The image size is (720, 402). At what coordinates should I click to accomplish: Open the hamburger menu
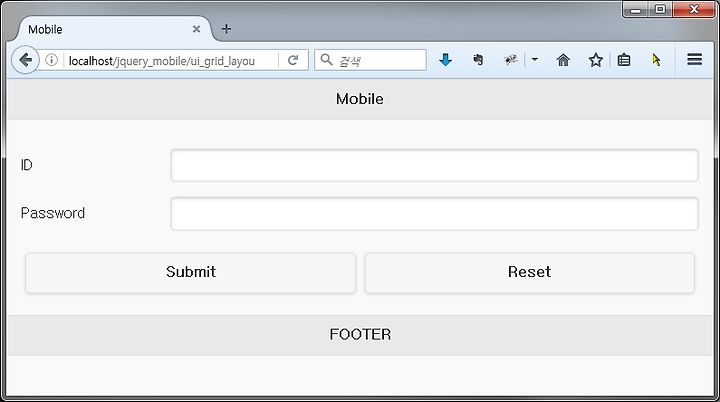pos(694,59)
